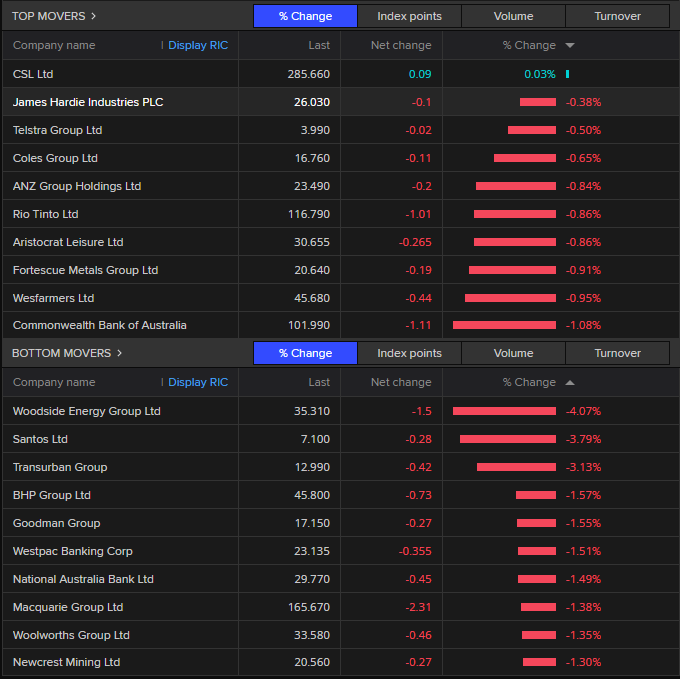Select Fortescue Metals Group Ltd name

coord(85,270)
